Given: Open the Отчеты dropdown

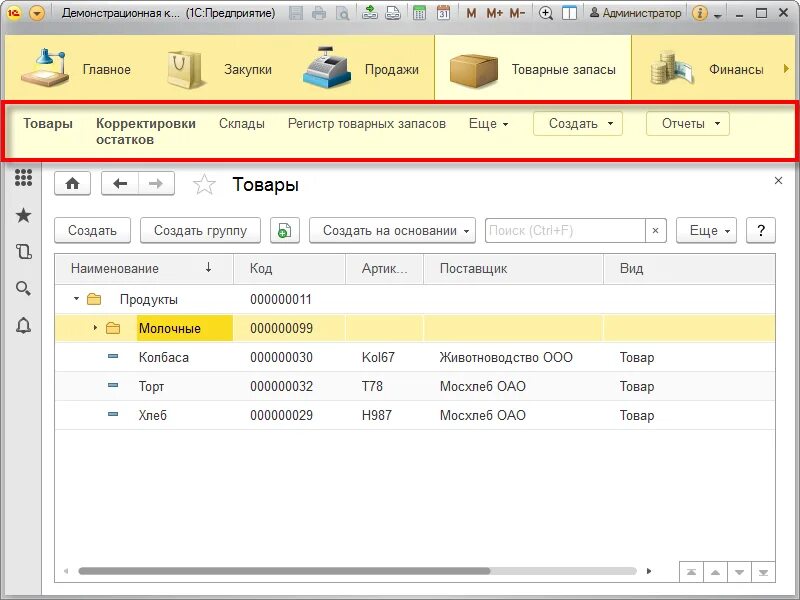Looking at the screenshot, I should [x=688, y=123].
